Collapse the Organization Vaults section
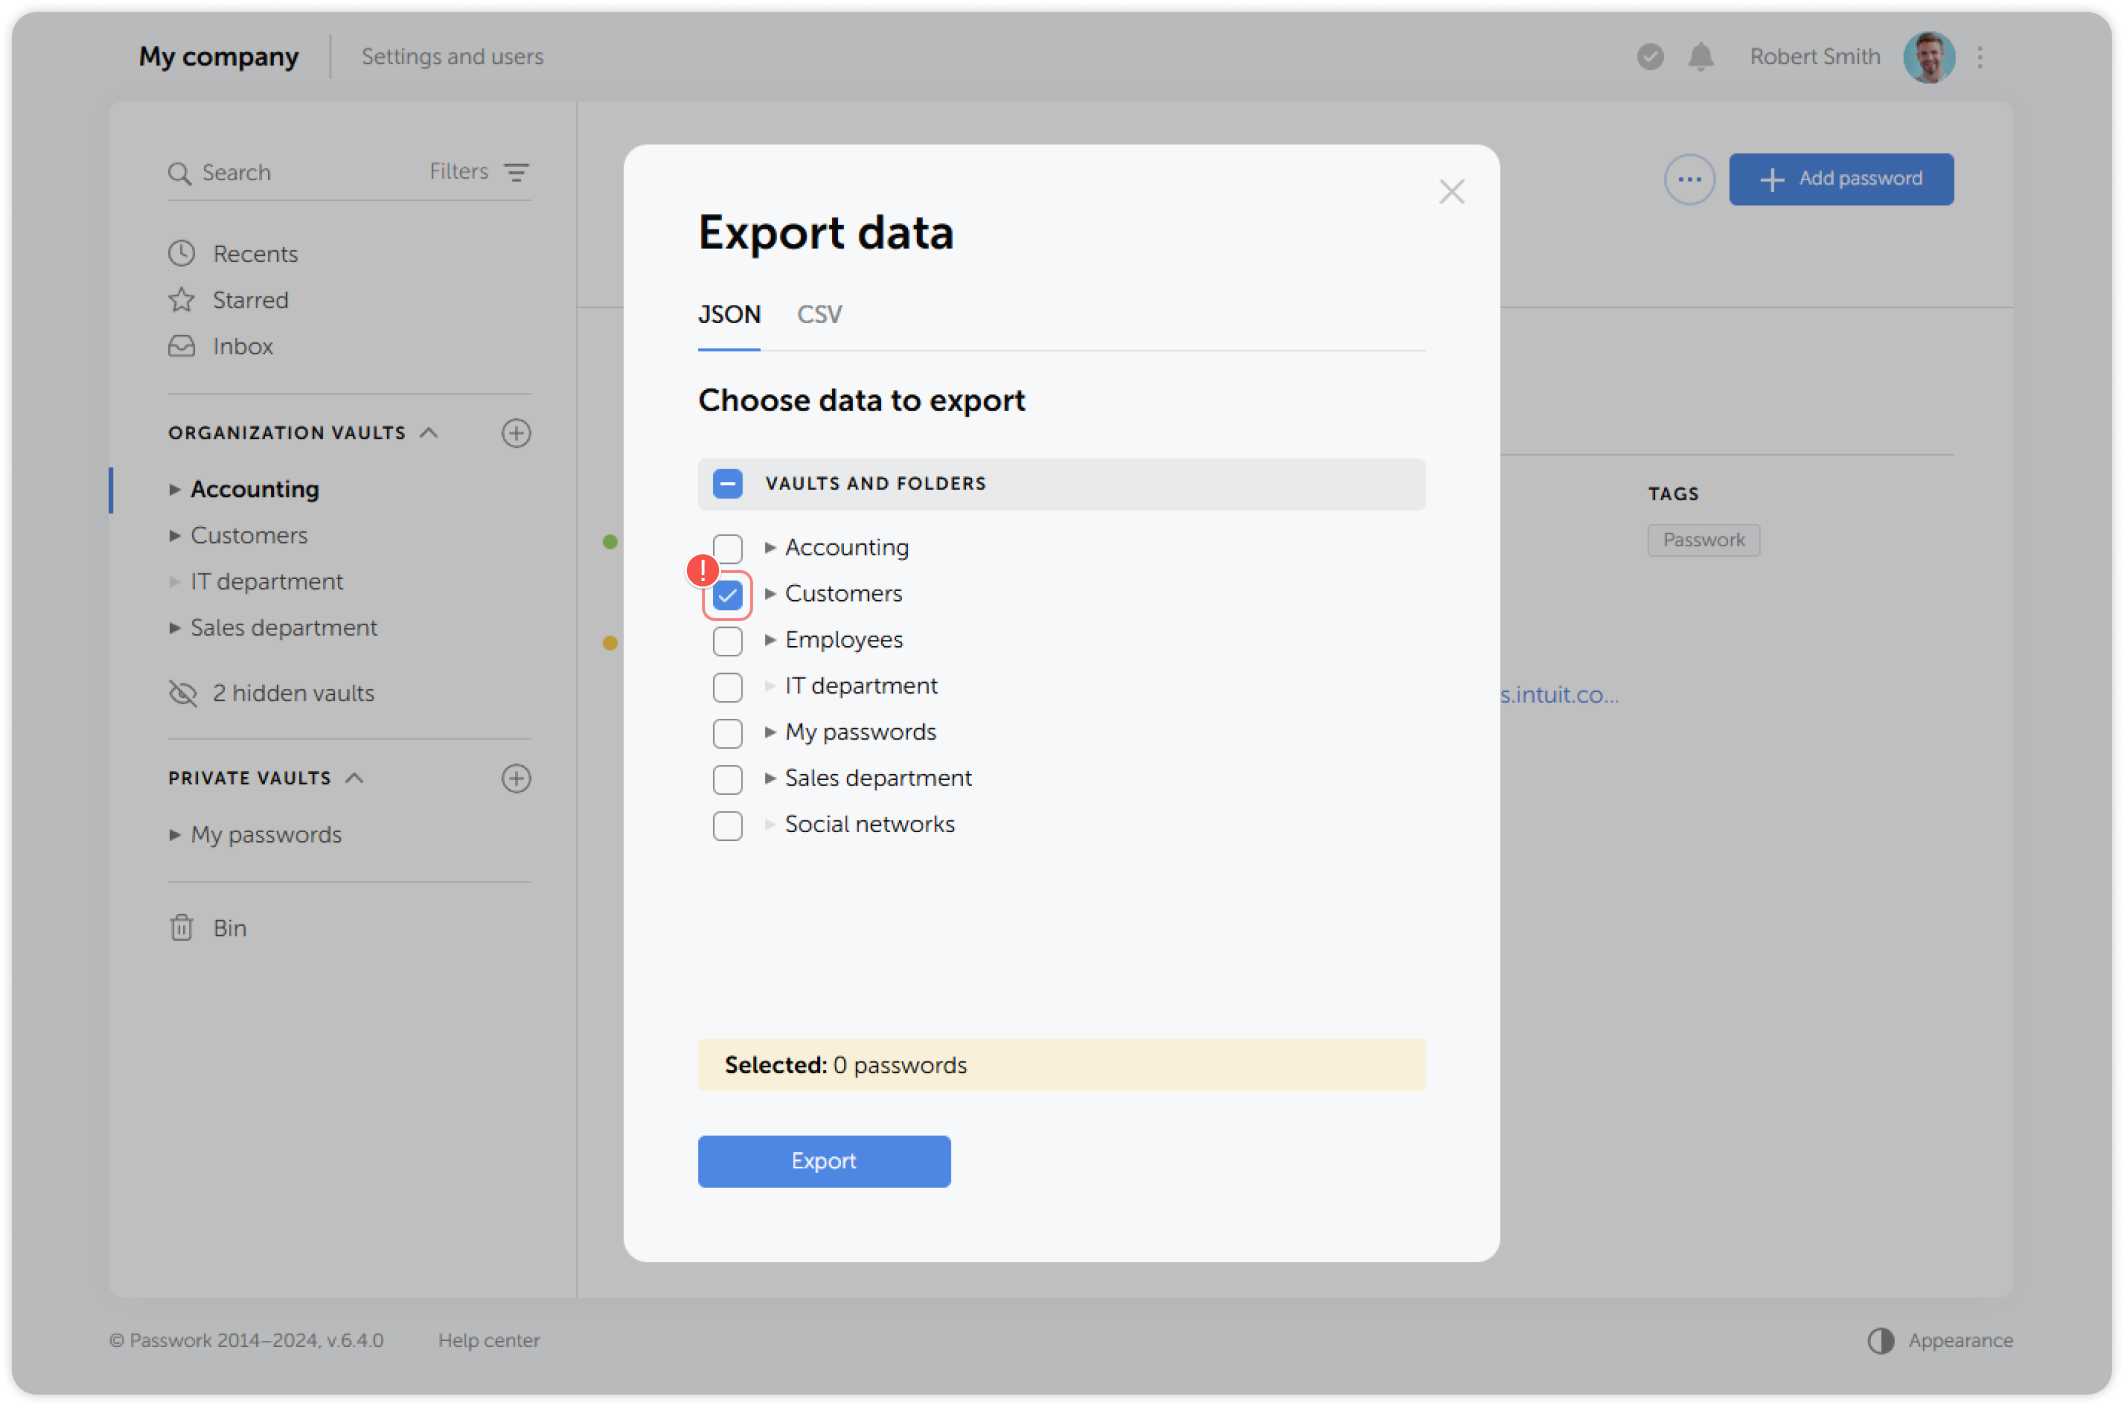Screen dimensions: 2124x1407 coord(430,432)
